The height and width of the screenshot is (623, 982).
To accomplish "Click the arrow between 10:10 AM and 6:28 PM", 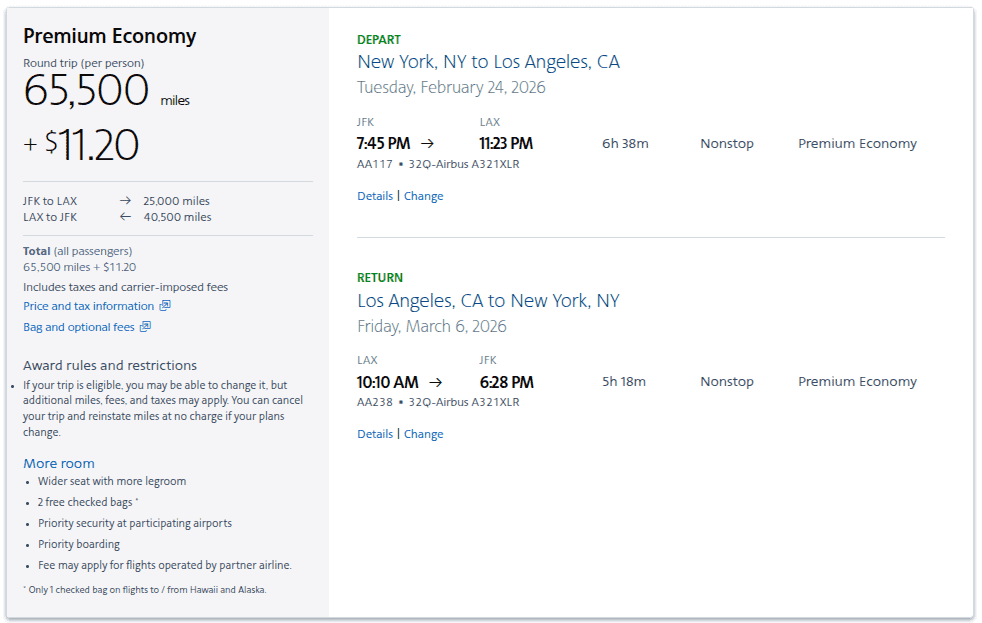I will pos(436,382).
